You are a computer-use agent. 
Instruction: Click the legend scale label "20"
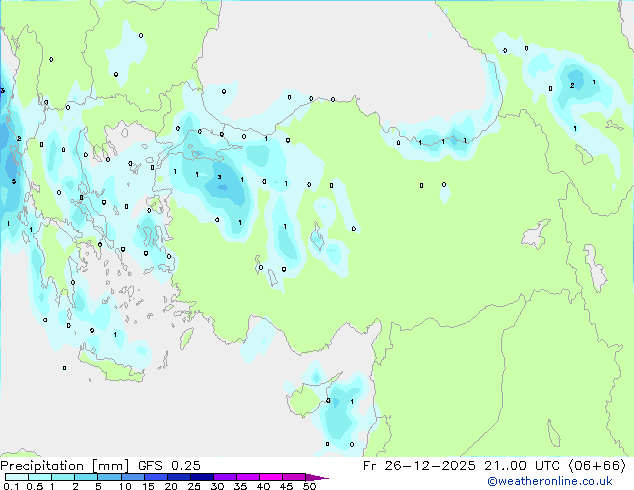(171, 486)
